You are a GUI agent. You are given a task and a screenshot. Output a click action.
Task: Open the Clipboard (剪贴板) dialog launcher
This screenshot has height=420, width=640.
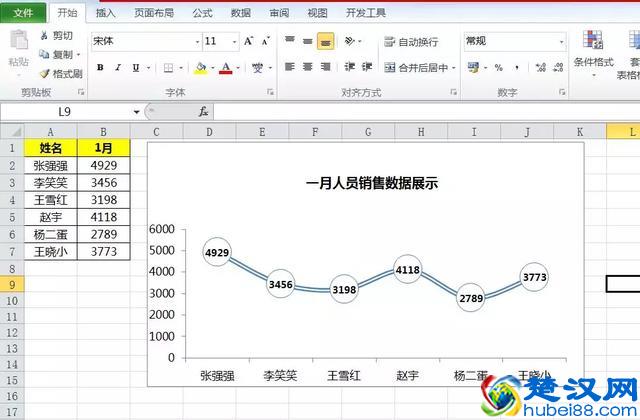81,92
